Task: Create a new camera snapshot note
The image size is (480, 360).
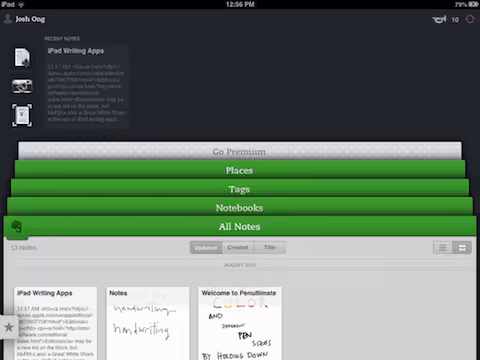Action: [x=22, y=86]
